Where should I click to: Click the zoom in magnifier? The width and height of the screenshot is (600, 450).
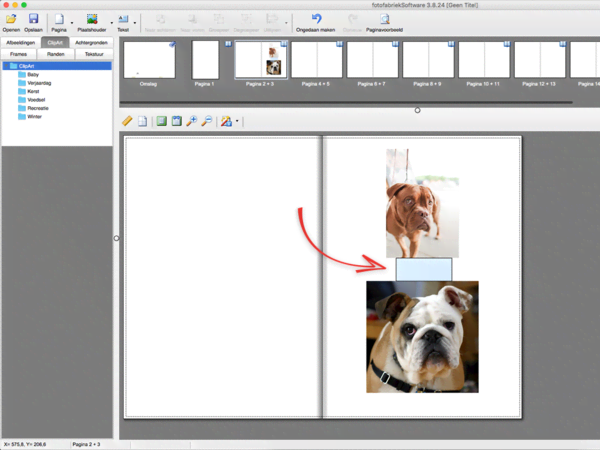[x=191, y=121]
